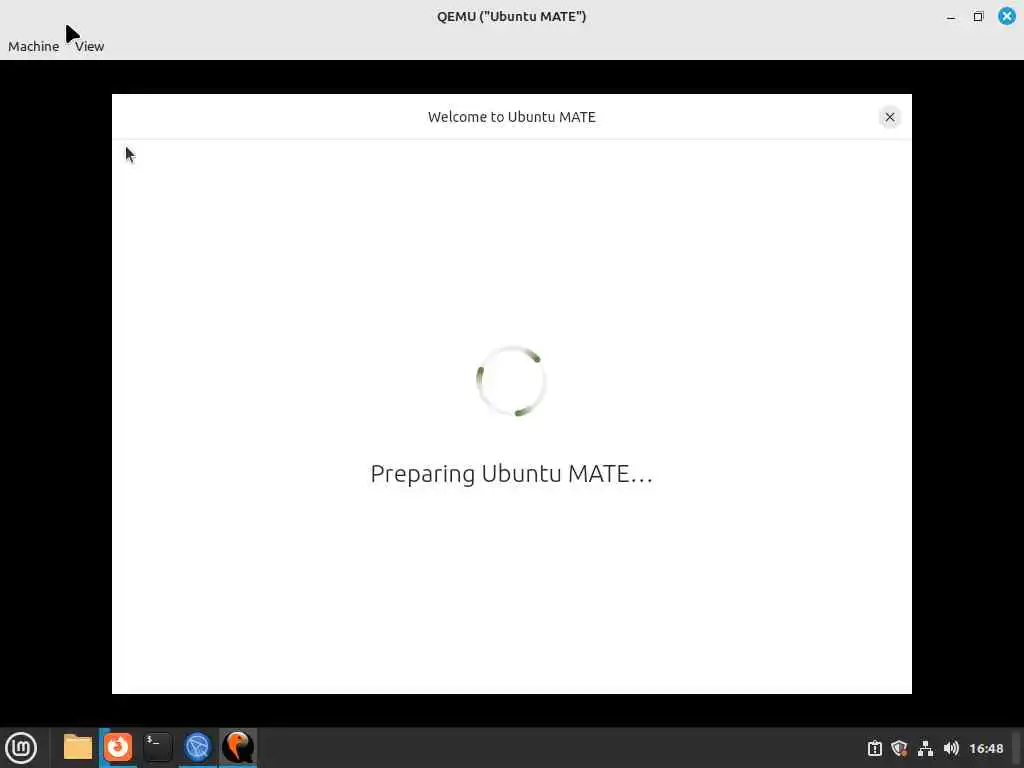Open Firefox from the taskbar

tap(118, 747)
